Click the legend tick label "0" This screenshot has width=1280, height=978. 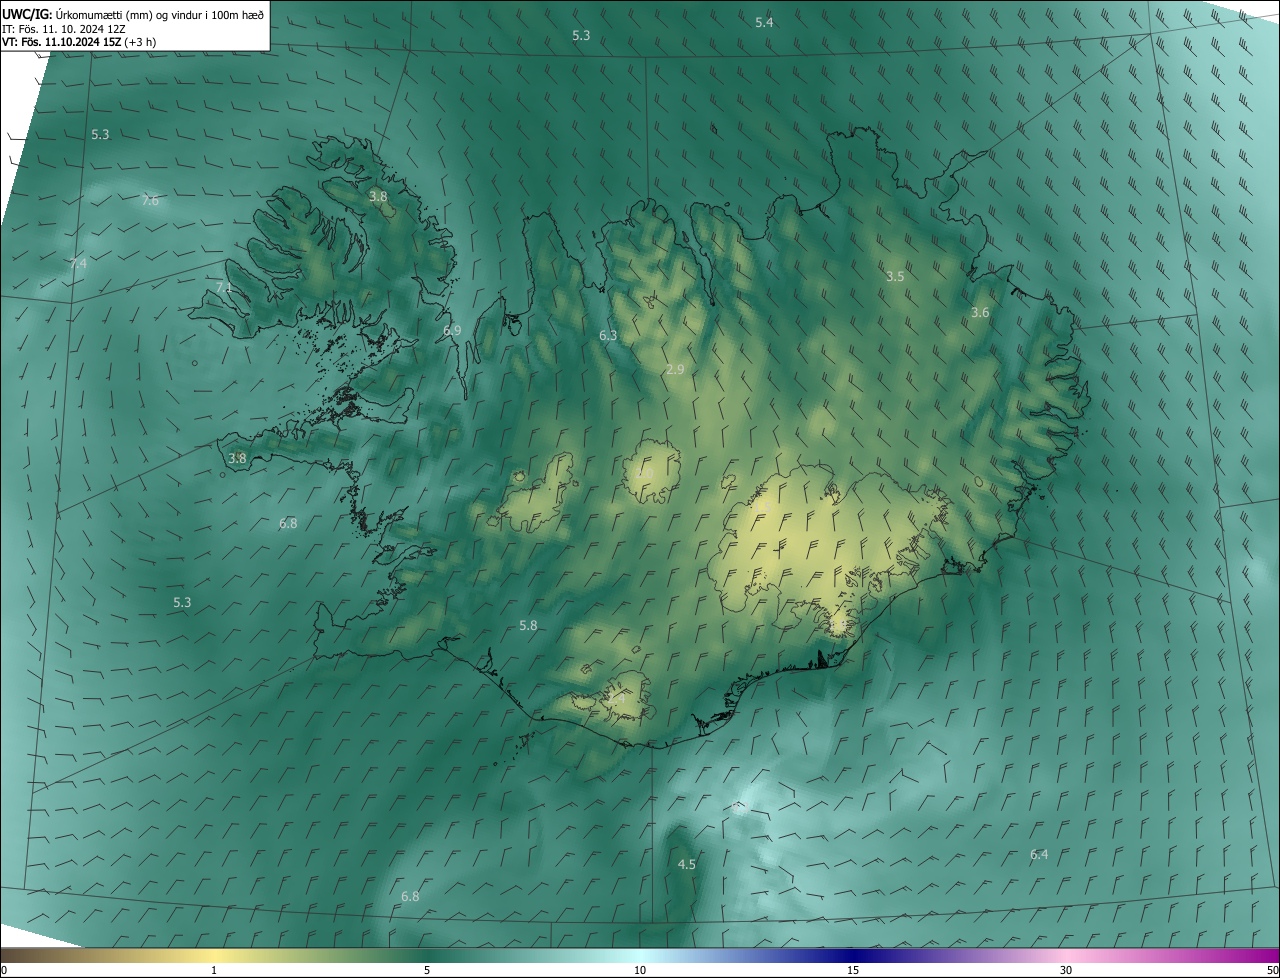3,971
